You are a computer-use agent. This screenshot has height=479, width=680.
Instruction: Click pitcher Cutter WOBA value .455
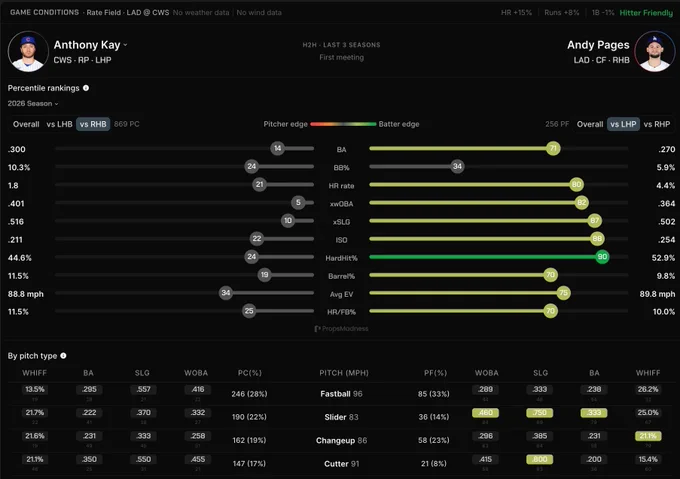point(197,459)
